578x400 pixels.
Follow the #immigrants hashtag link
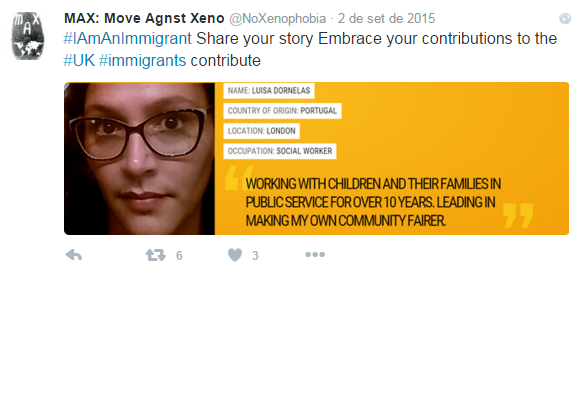tap(142, 60)
